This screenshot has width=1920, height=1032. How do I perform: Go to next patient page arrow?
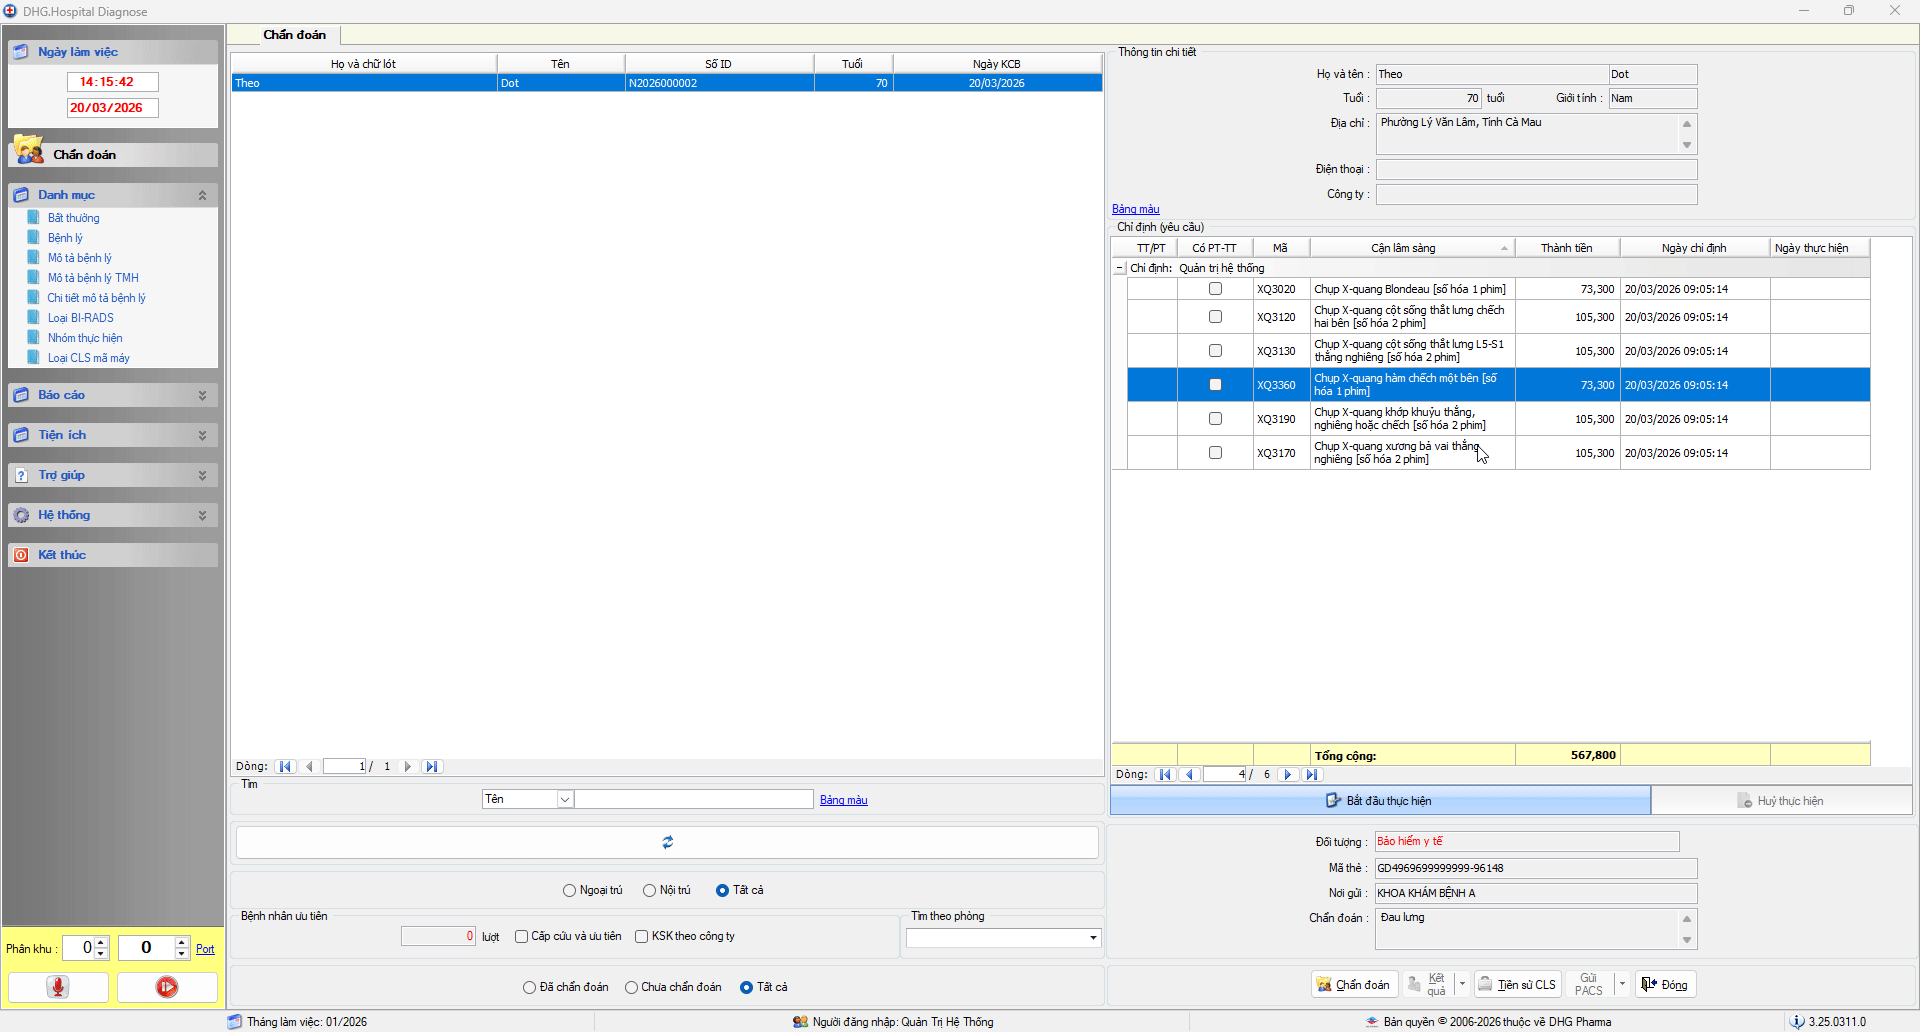click(x=407, y=767)
